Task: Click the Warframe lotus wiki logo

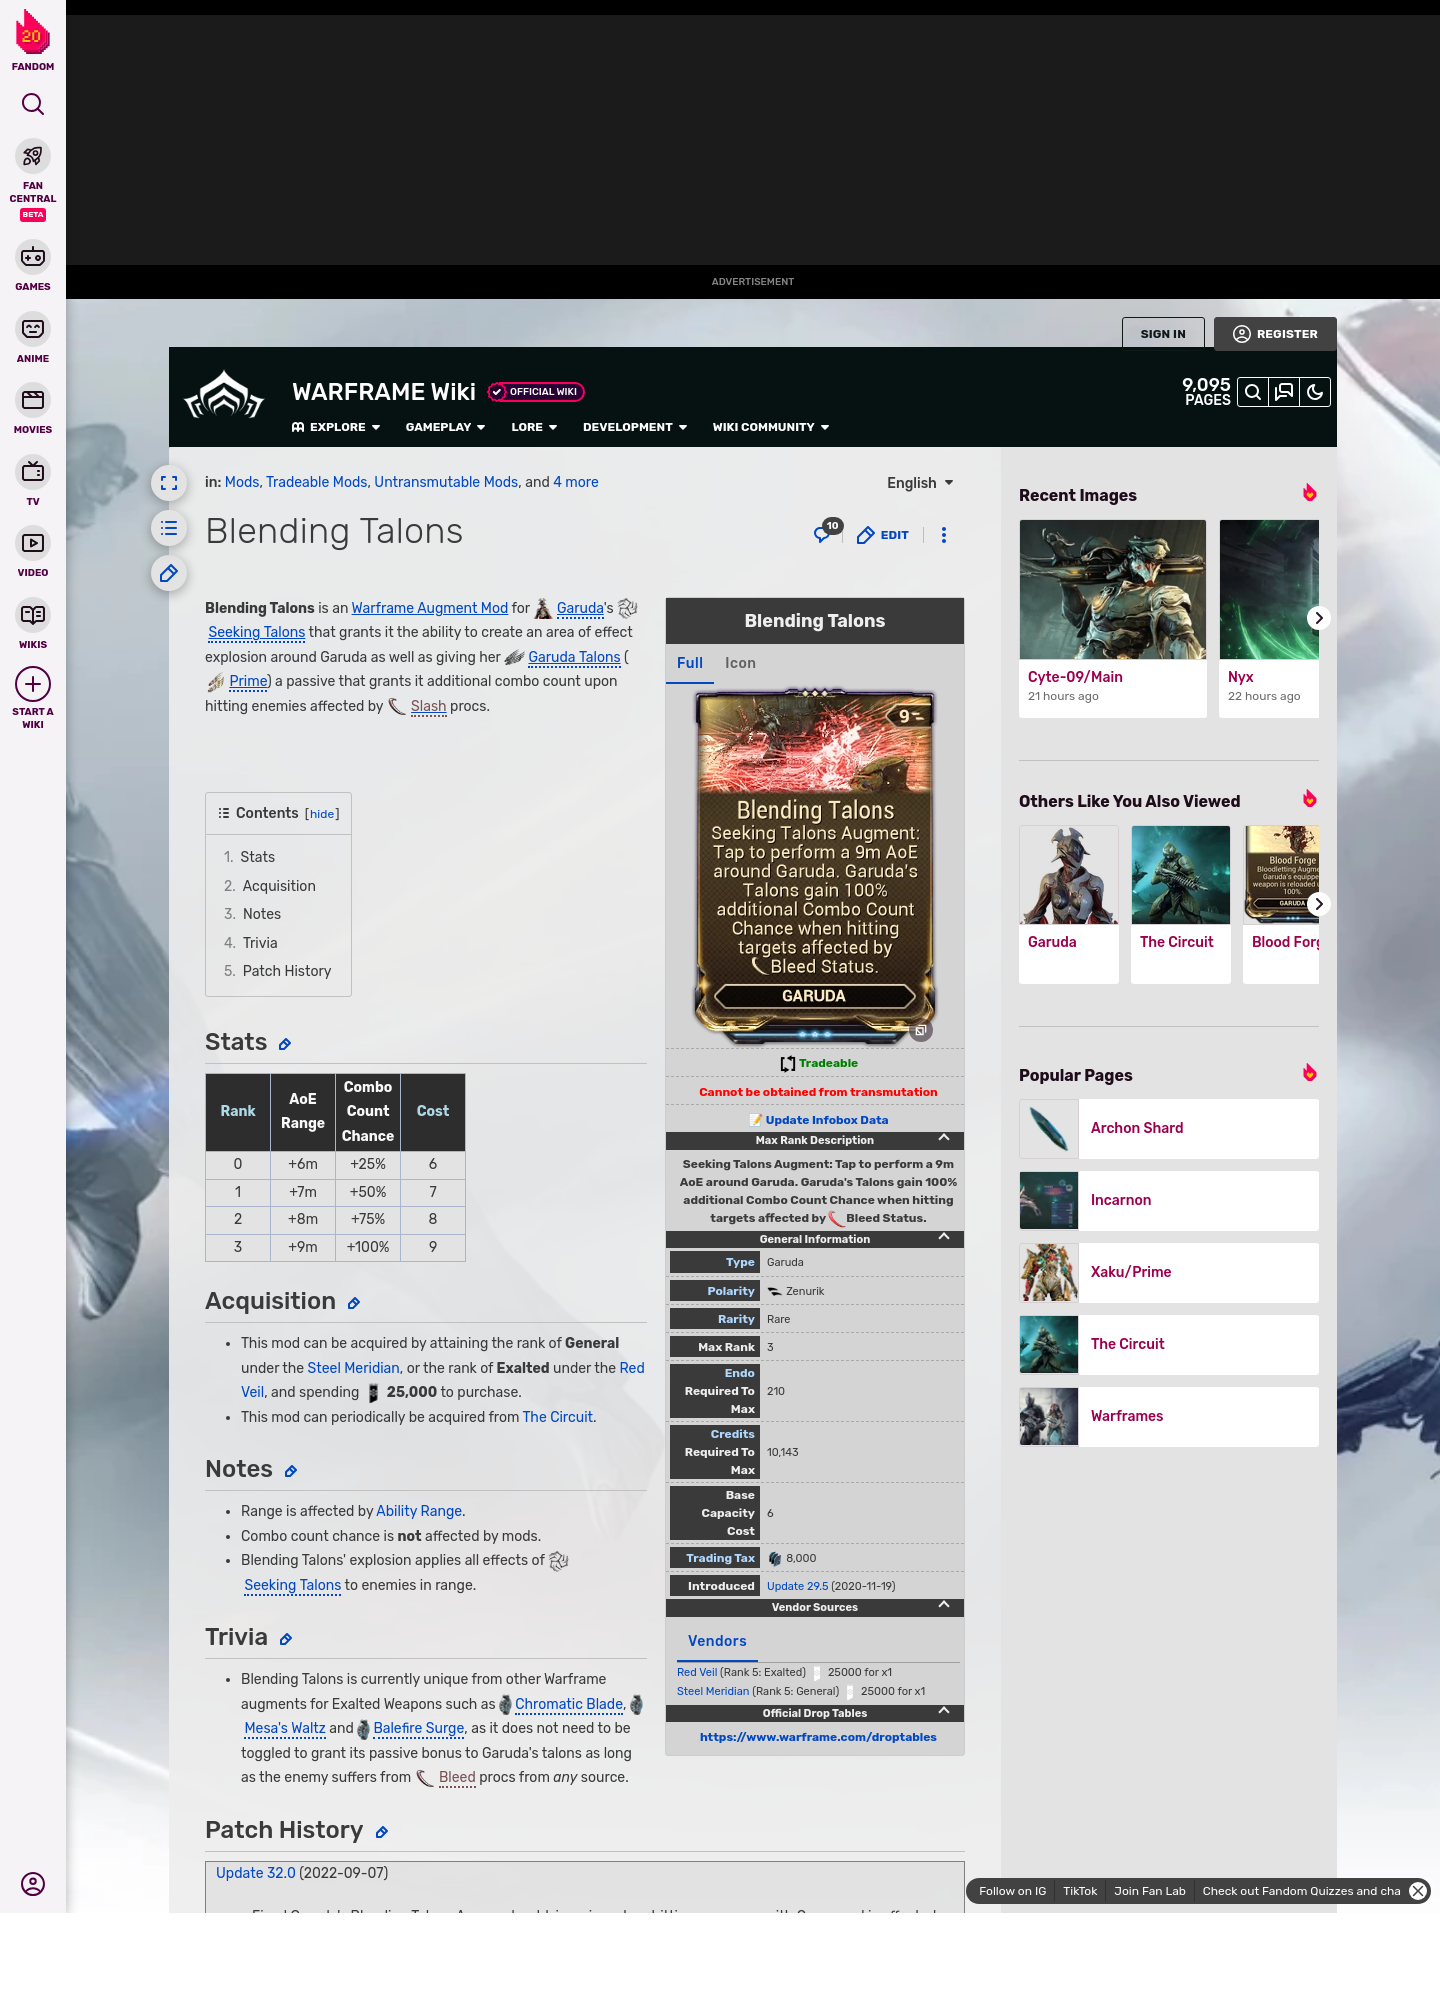Action: [224, 396]
